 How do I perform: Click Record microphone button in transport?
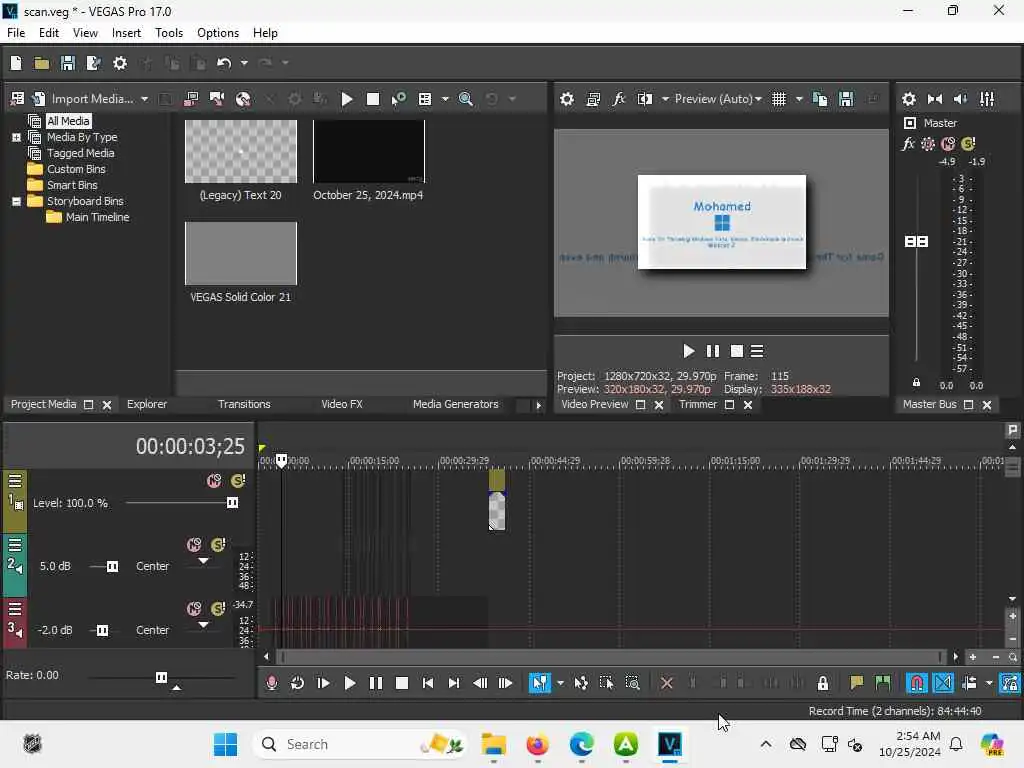coord(272,683)
